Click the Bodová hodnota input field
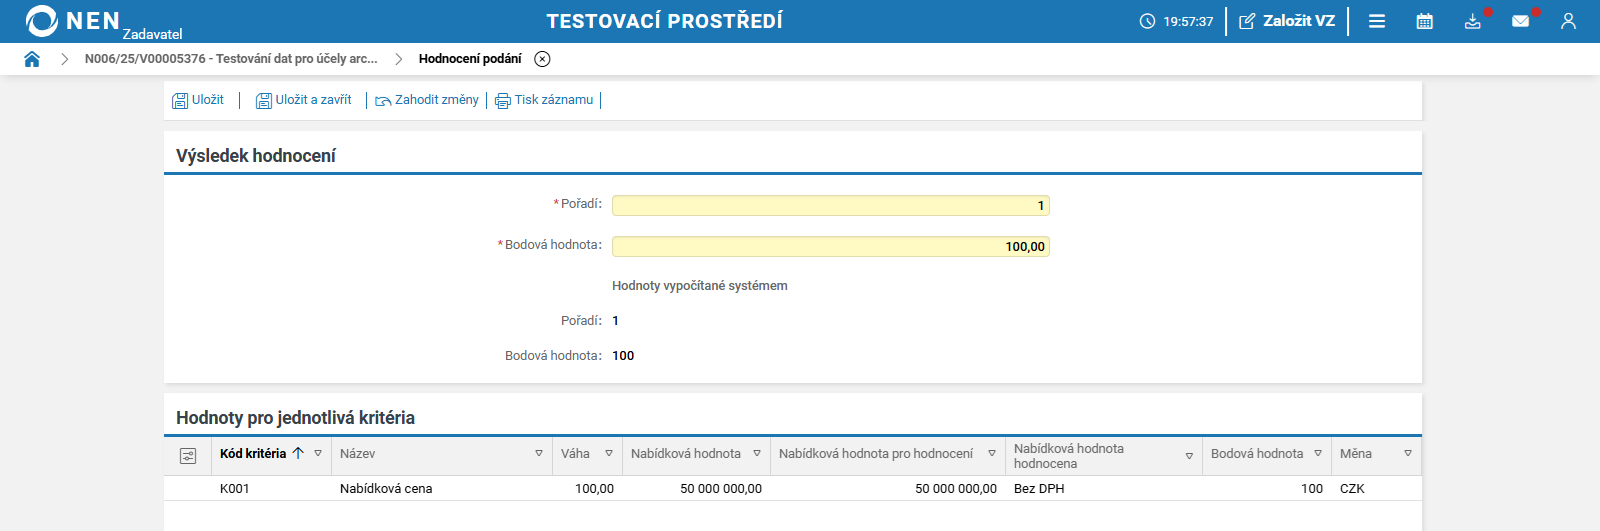 click(x=830, y=247)
